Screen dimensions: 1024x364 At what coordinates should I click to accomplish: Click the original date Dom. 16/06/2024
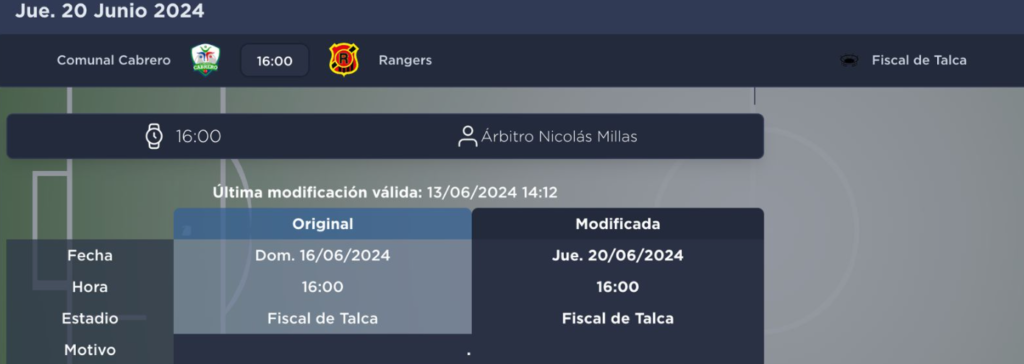click(x=323, y=256)
